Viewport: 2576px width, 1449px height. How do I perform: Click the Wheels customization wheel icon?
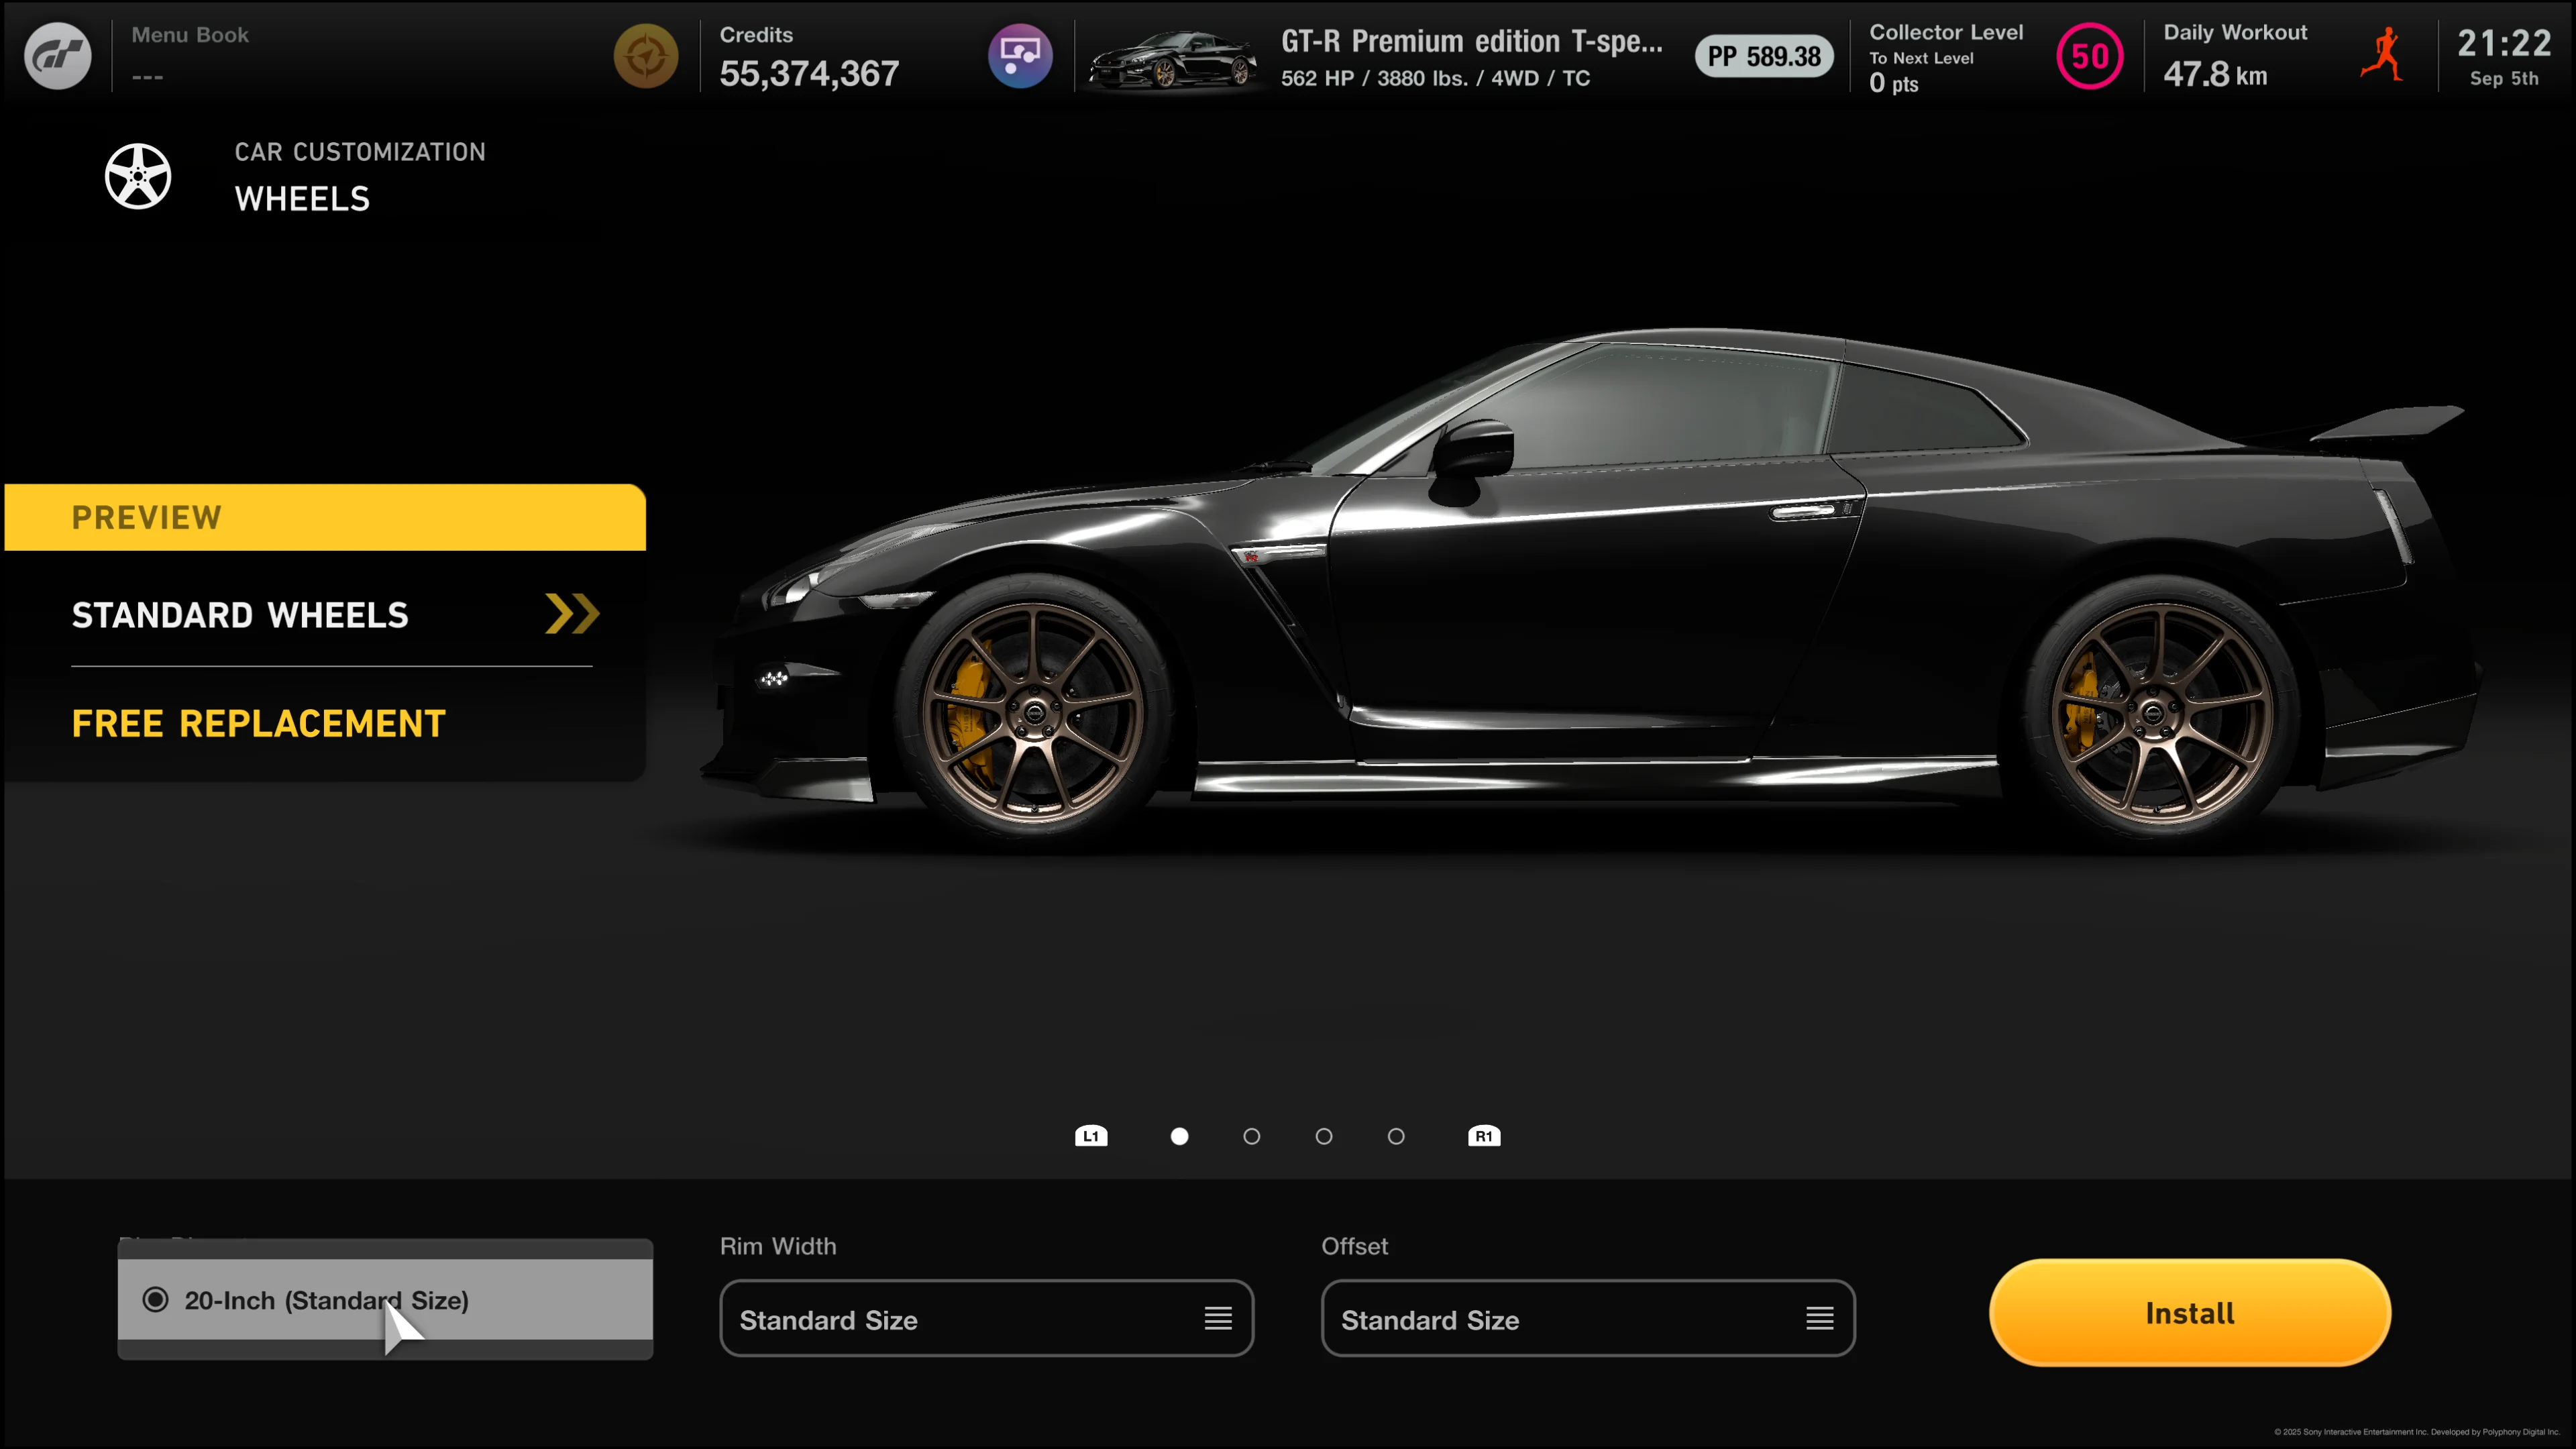[x=138, y=176]
